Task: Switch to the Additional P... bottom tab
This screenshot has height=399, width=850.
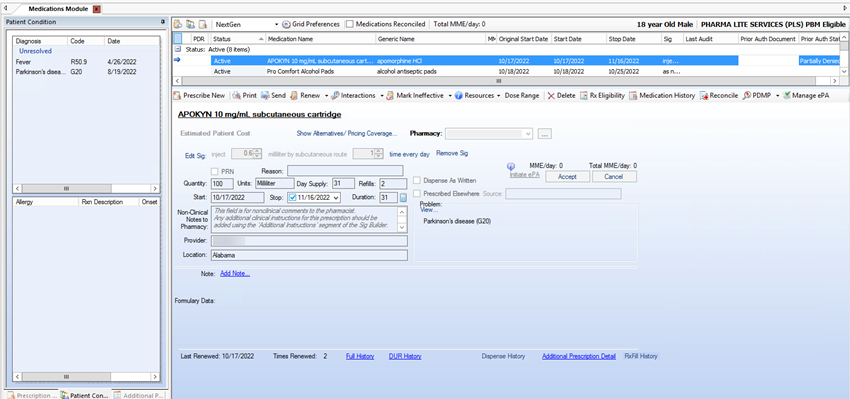Action: [x=139, y=395]
